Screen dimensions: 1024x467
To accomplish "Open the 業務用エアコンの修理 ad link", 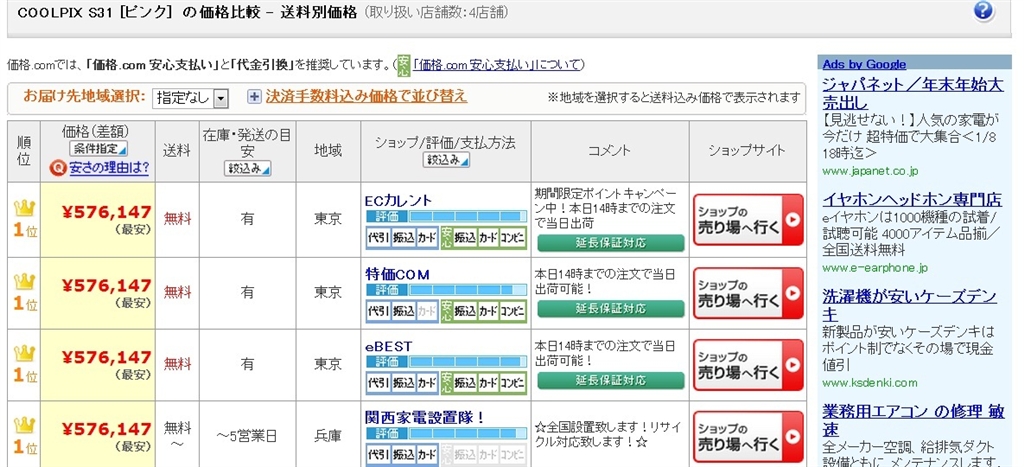I will (x=913, y=420).
